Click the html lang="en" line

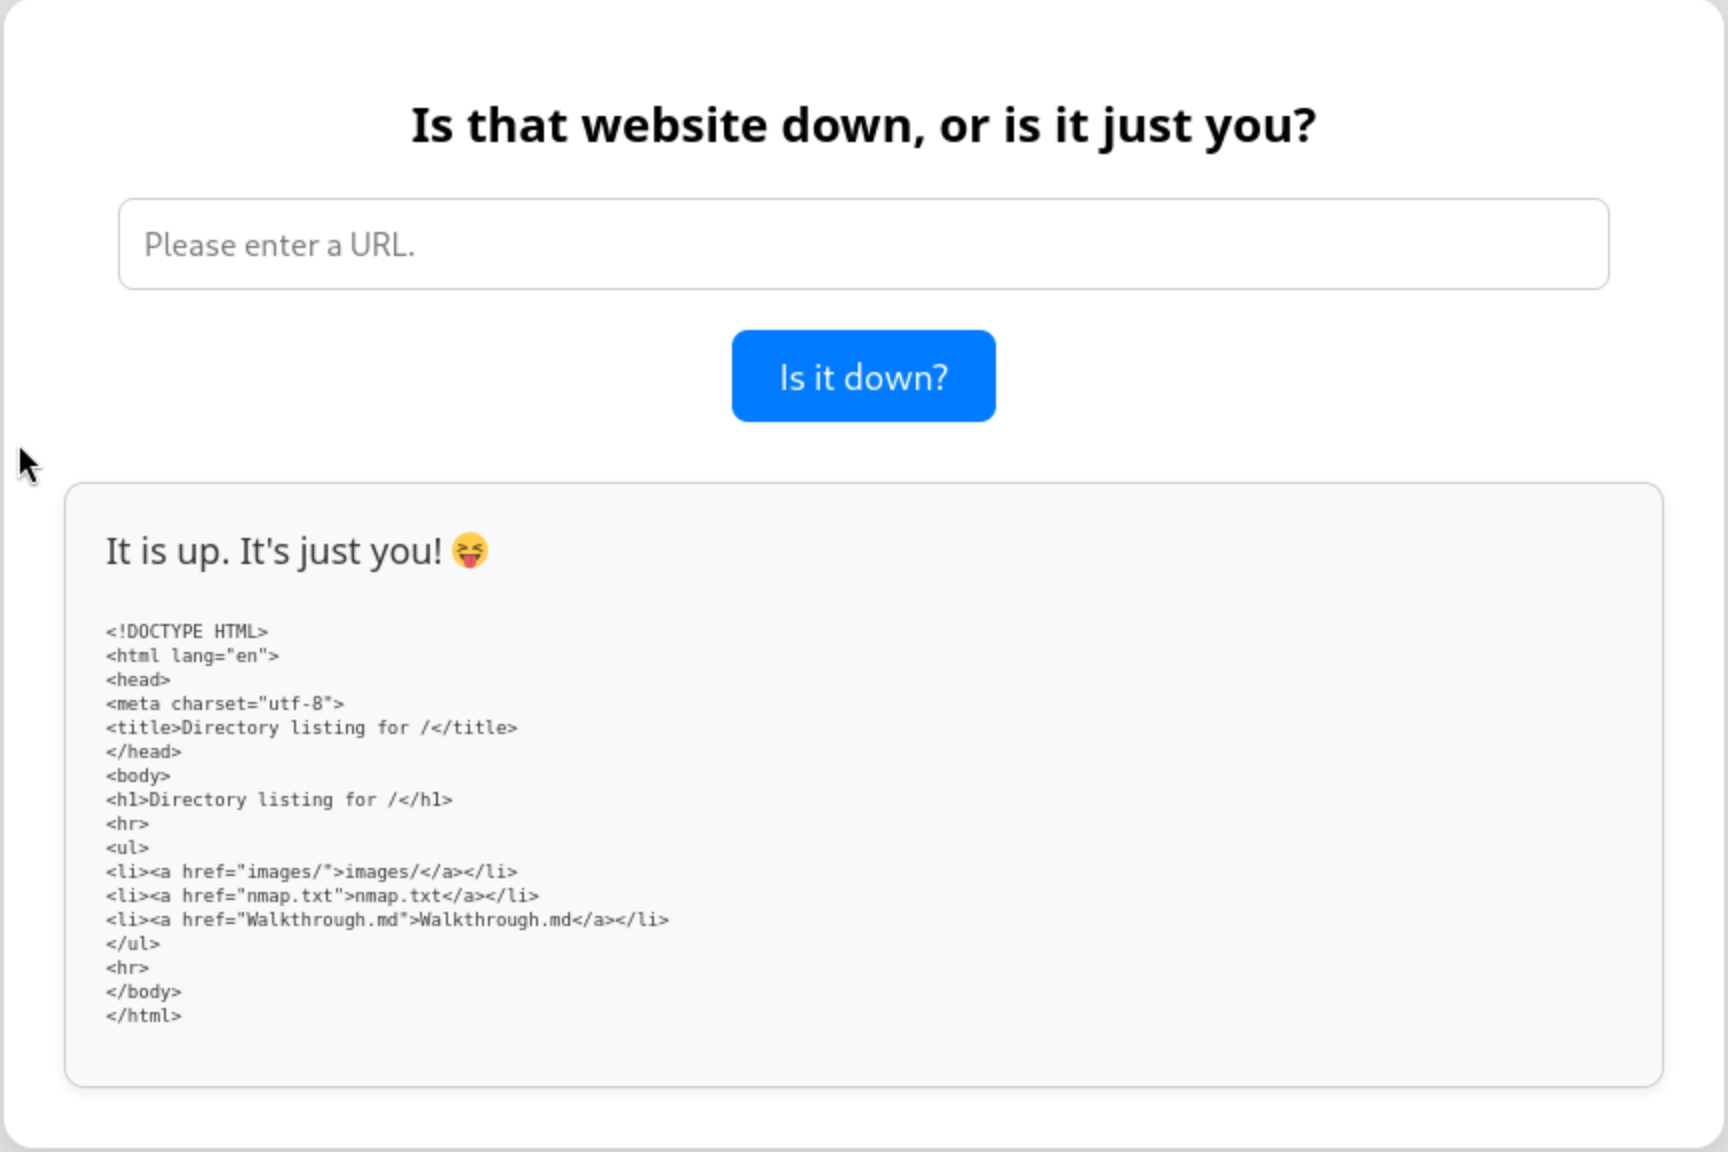tap(192, 656)
